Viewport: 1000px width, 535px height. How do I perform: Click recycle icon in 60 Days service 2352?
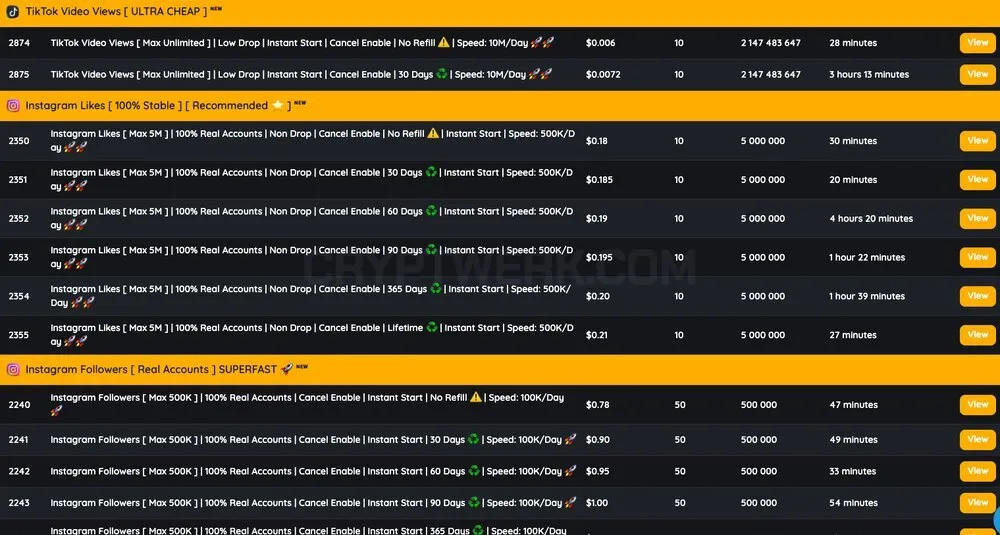click(x=431, y=211)
